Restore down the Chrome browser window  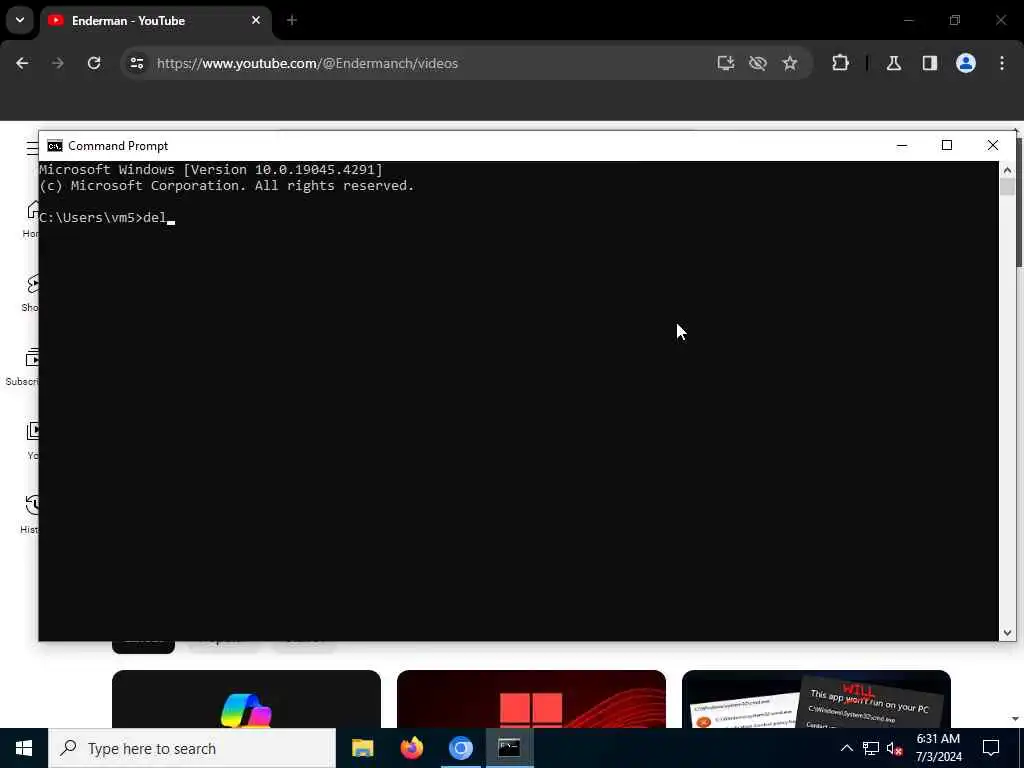coord(955,20)
